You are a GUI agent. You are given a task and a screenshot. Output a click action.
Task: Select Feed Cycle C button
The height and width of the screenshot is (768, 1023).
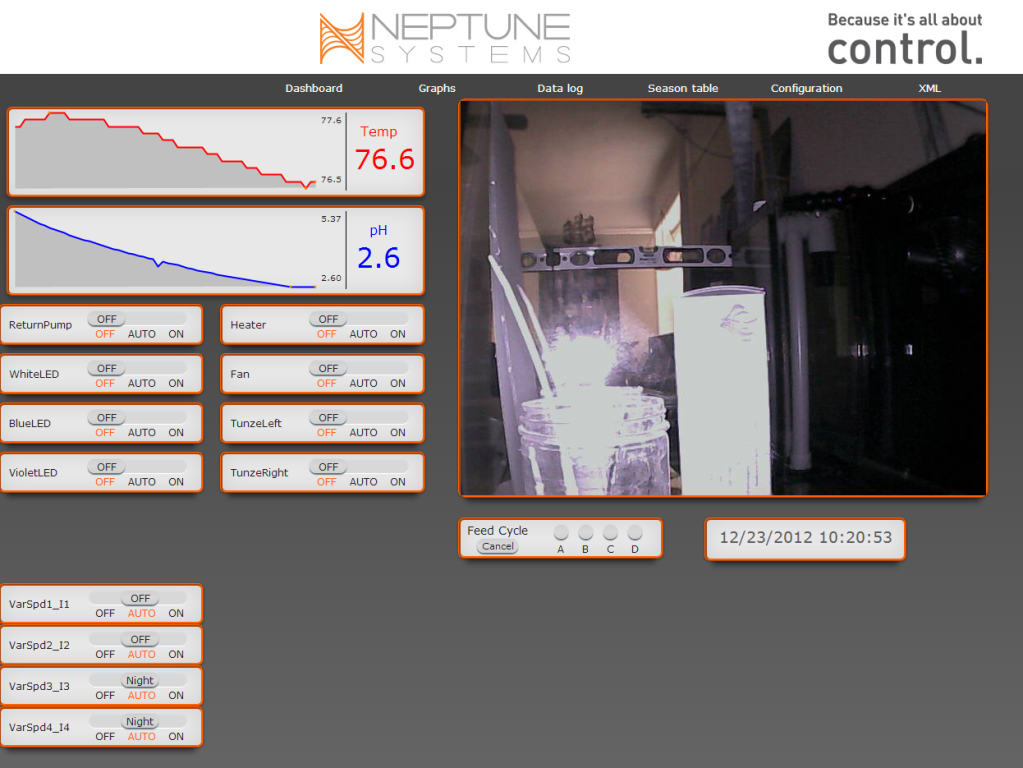coord(610,533)
